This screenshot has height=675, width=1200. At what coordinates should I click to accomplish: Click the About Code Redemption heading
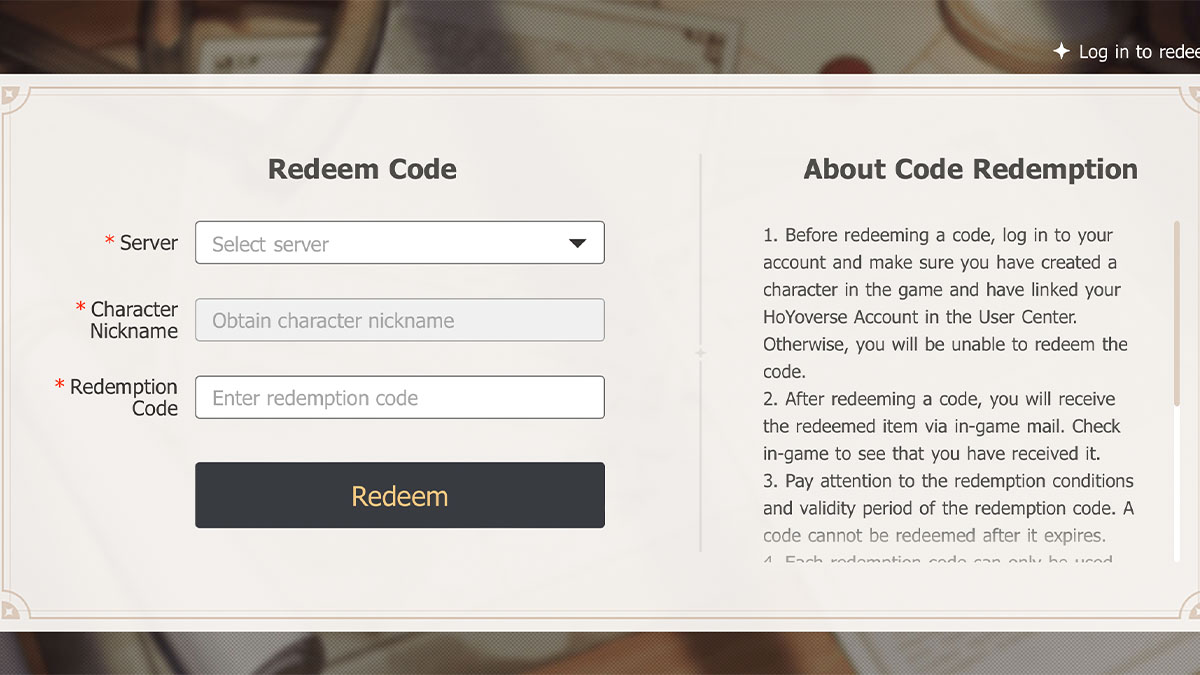(x=970, y=169)
